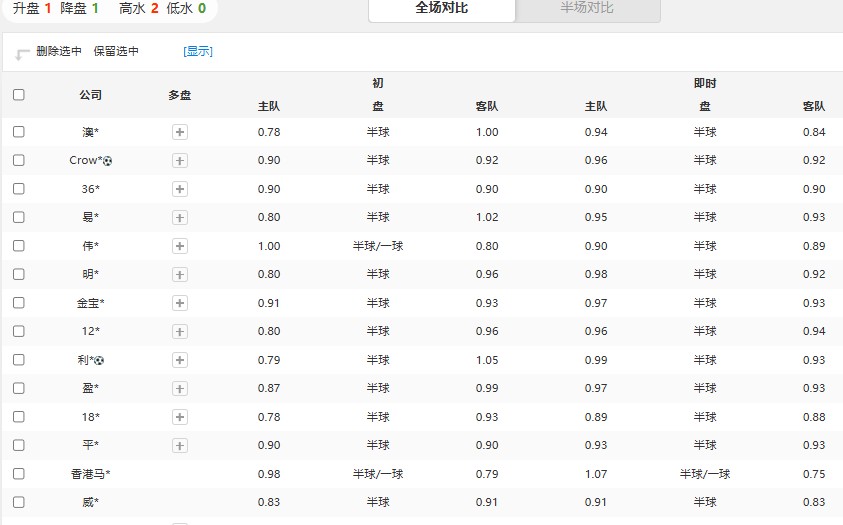The width and height of the screenshot is (843, 525).
Task: Click 澳* live away odds 0.84
Action: pyautogui.click(x=814, y=132)
